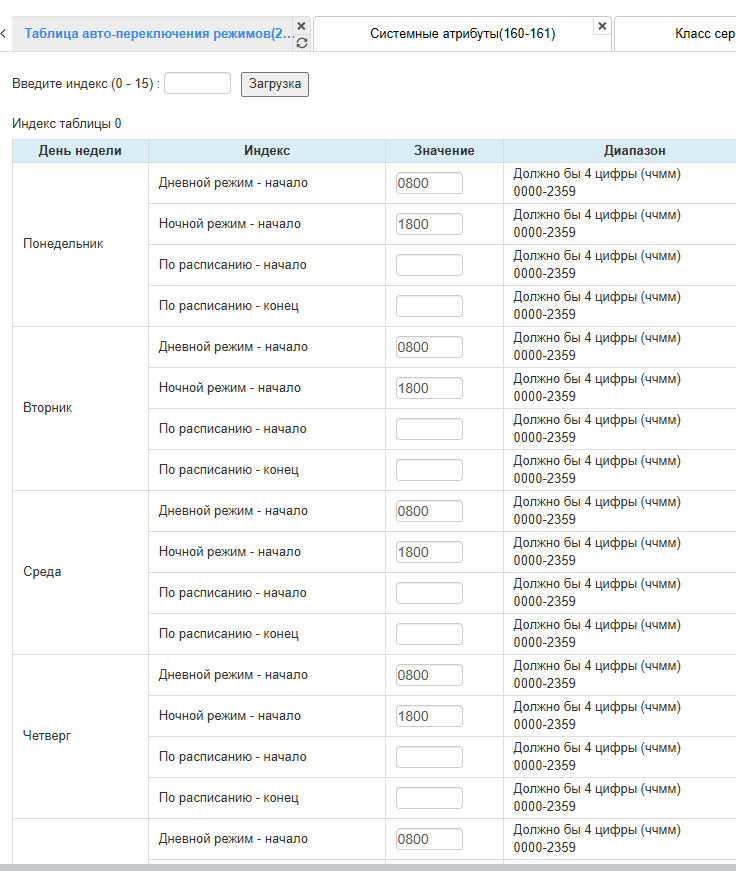Click the index entry field (0 - 15)
Viewport: 736px width, 871px height.
197,84
